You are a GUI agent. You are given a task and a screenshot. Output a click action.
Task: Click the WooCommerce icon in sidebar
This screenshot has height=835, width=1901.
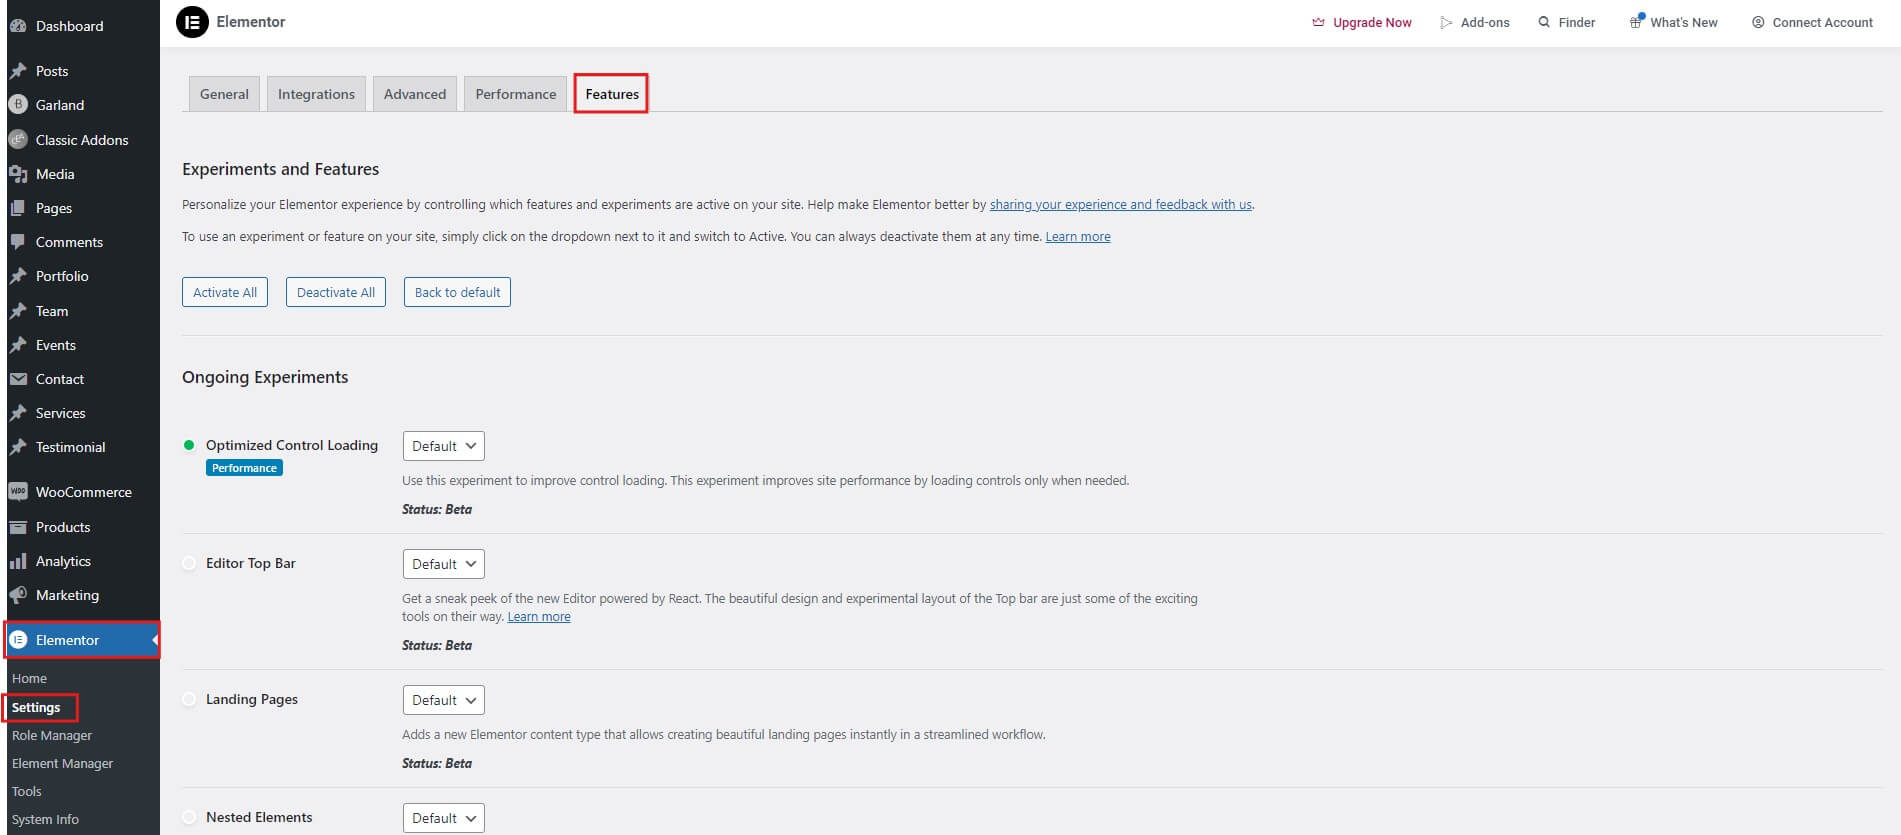pos(18,492)
